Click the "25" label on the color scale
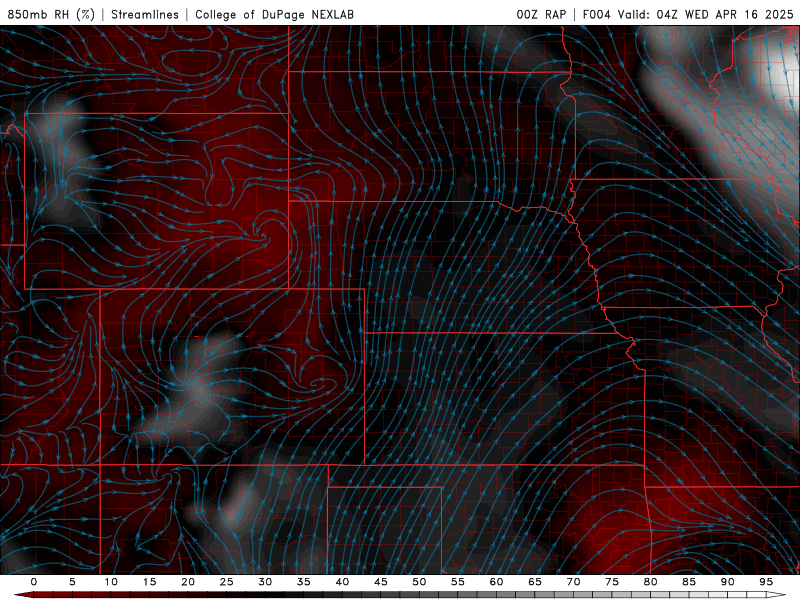 click(x=227, y=582)
